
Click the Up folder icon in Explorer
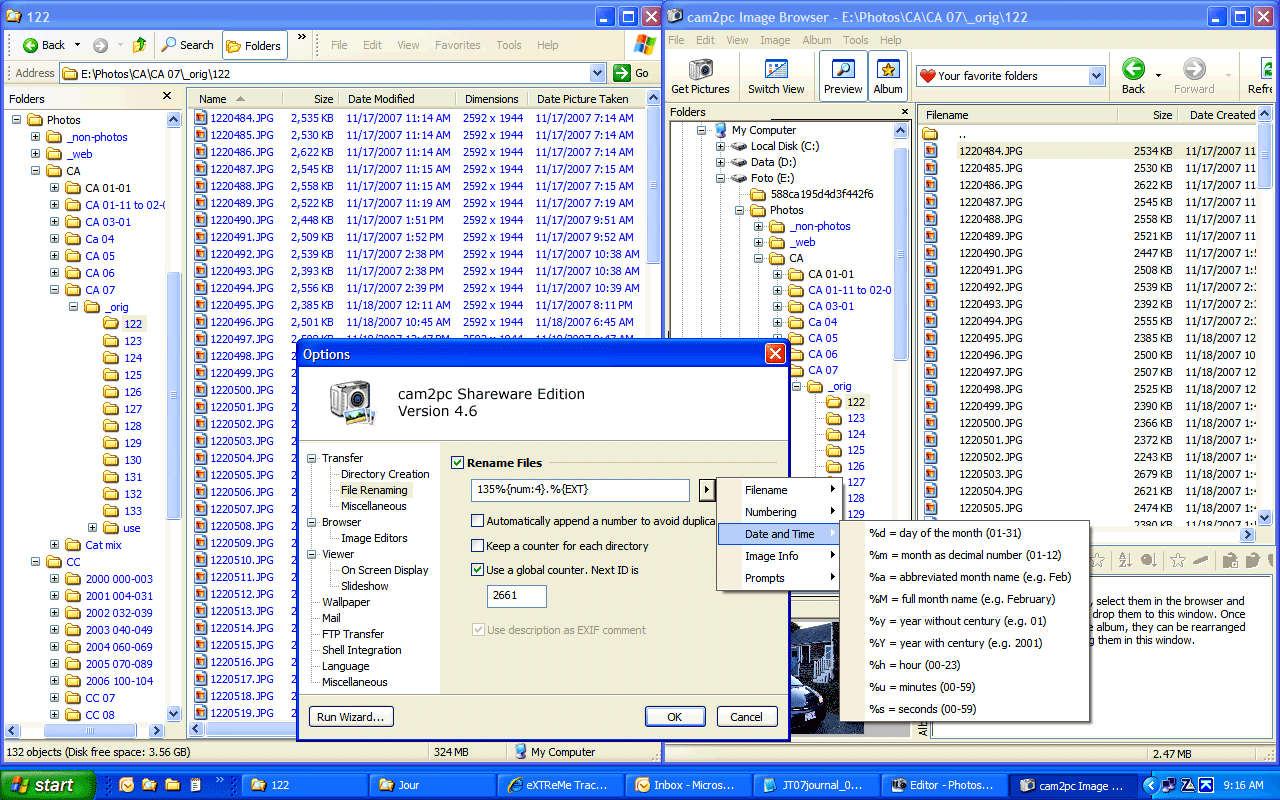click(x=139, y=45)
